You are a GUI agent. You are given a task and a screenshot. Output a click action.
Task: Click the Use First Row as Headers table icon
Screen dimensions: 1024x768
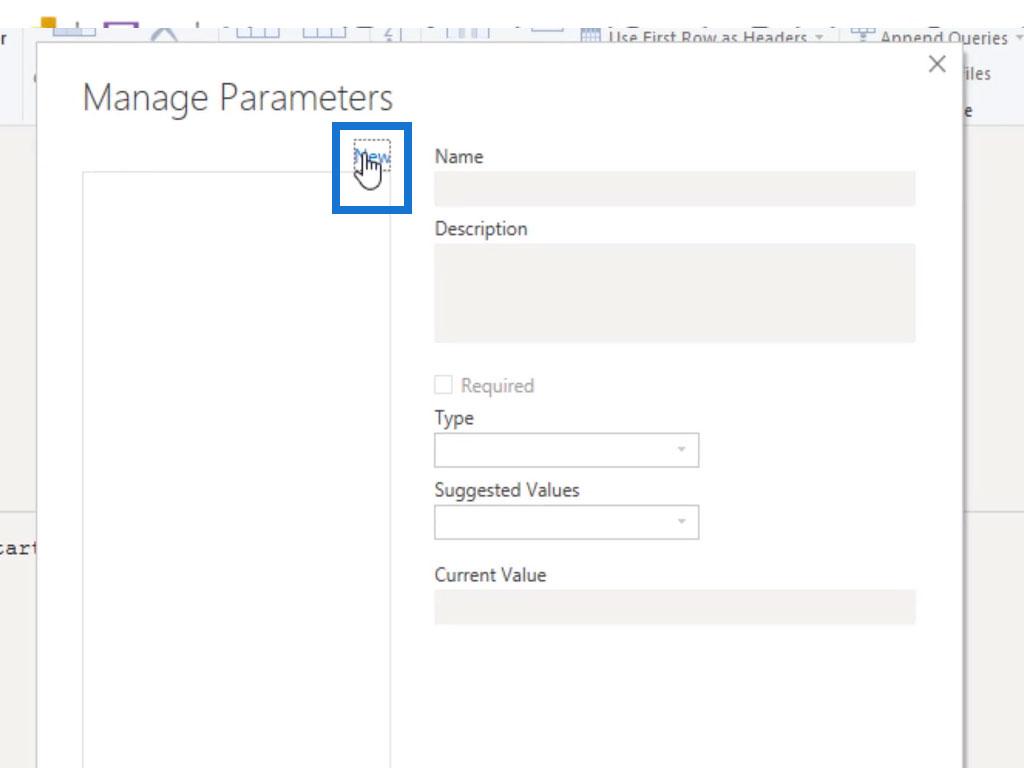[590, 36]
